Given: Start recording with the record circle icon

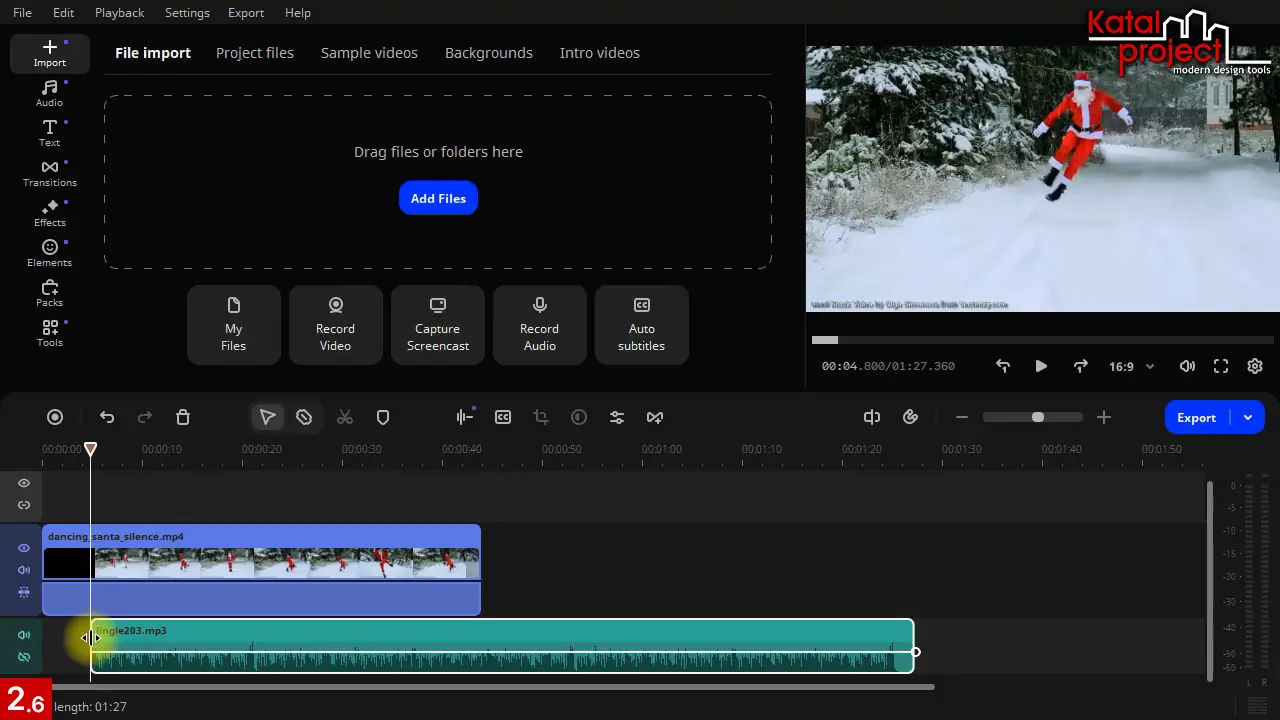Looking at the screenshot, I should (55, 417).
